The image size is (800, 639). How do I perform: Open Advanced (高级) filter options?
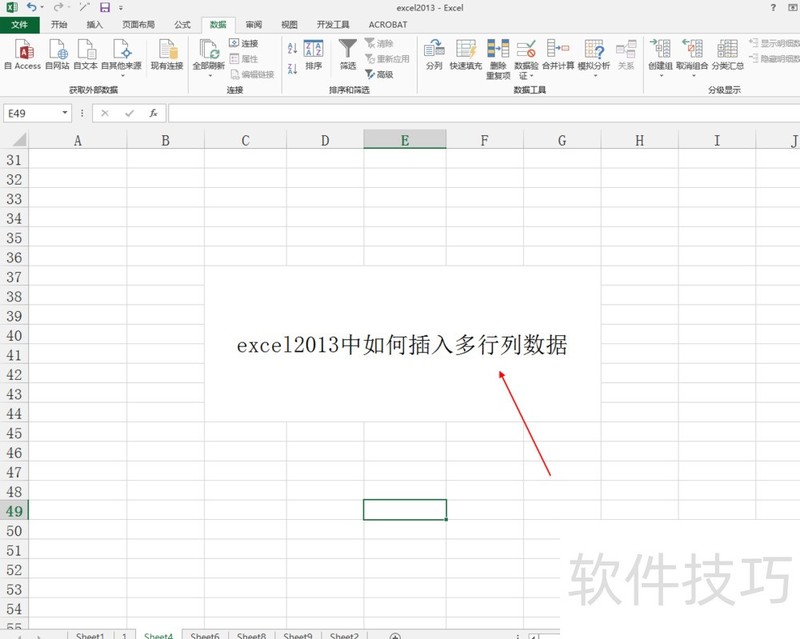coord(379,75)
